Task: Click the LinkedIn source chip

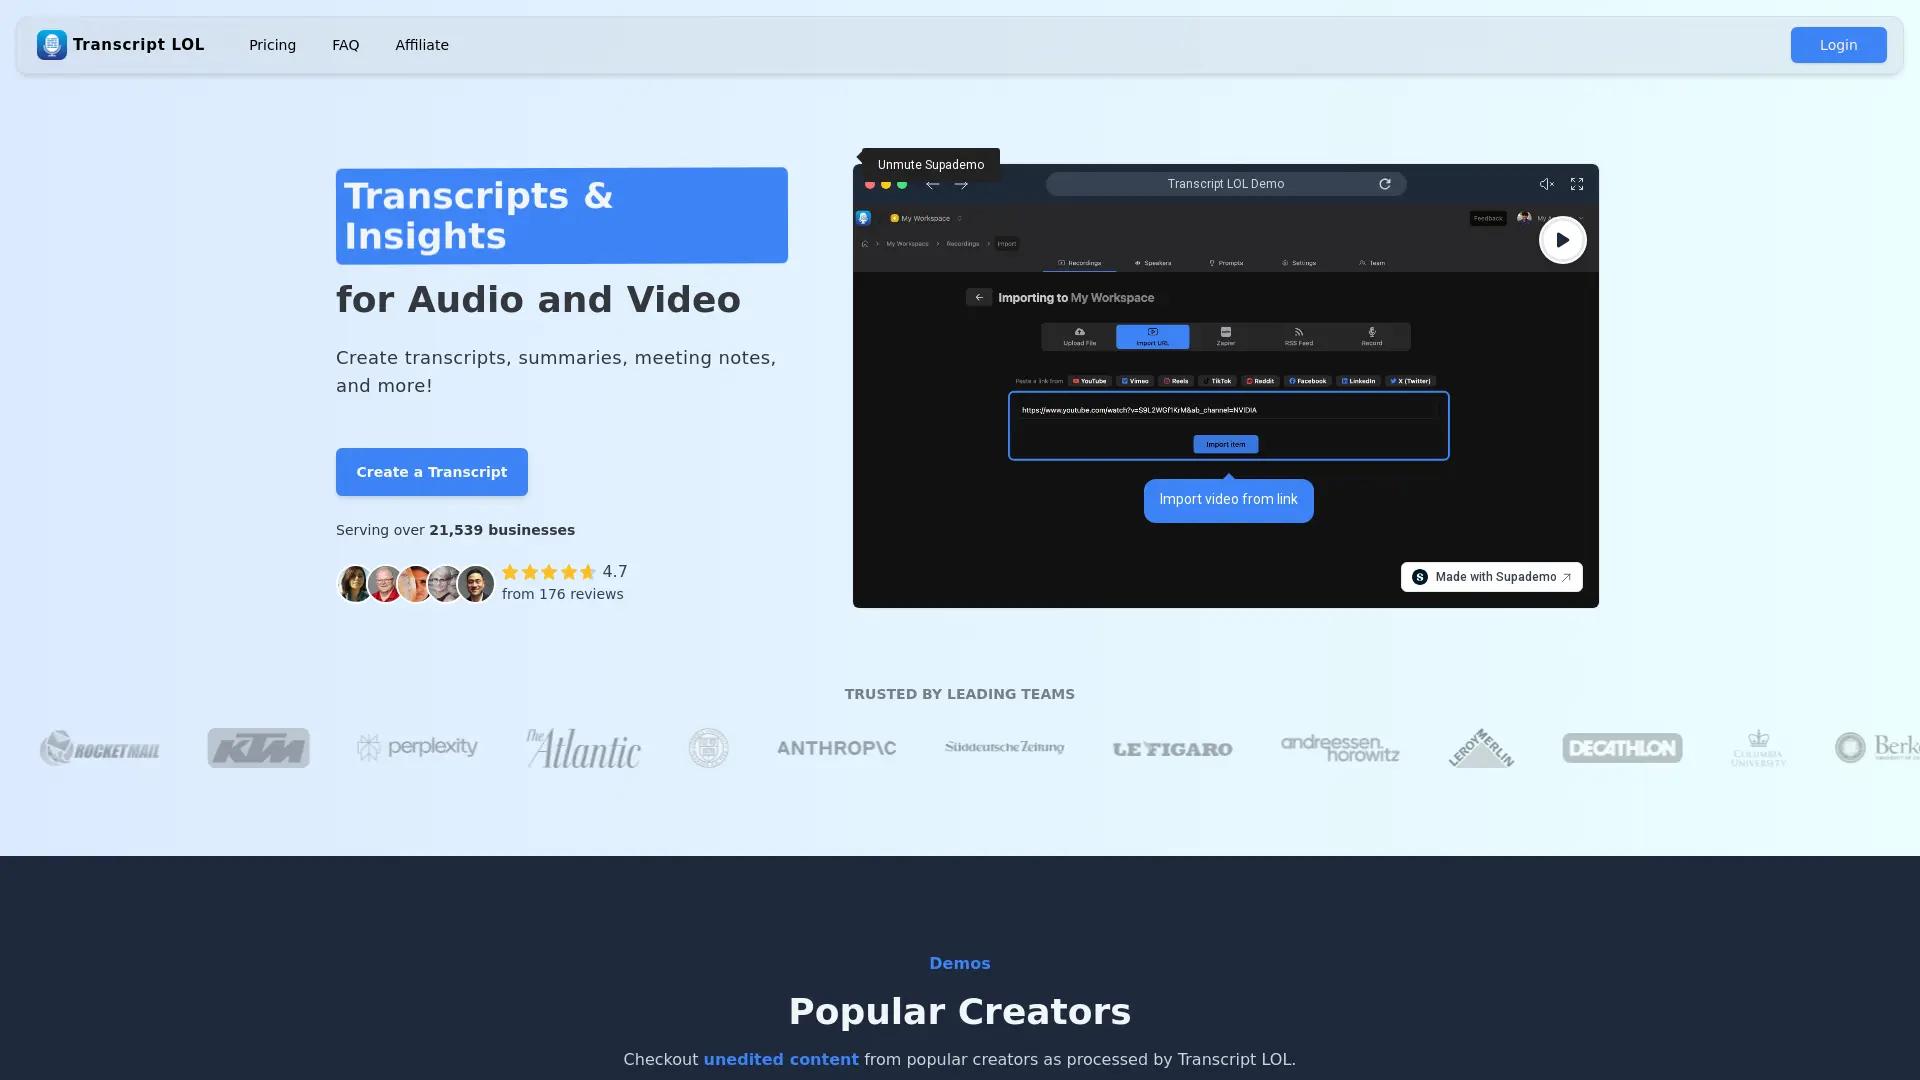Action: coord(1358,381)
